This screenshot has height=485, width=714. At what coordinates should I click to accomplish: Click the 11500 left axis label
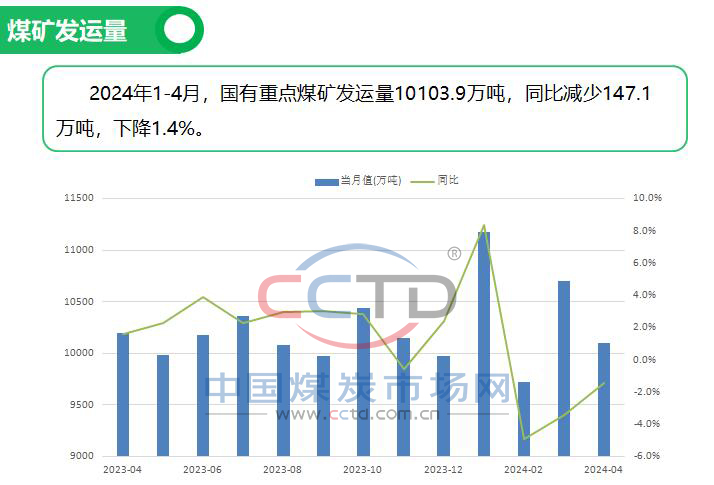79,198
